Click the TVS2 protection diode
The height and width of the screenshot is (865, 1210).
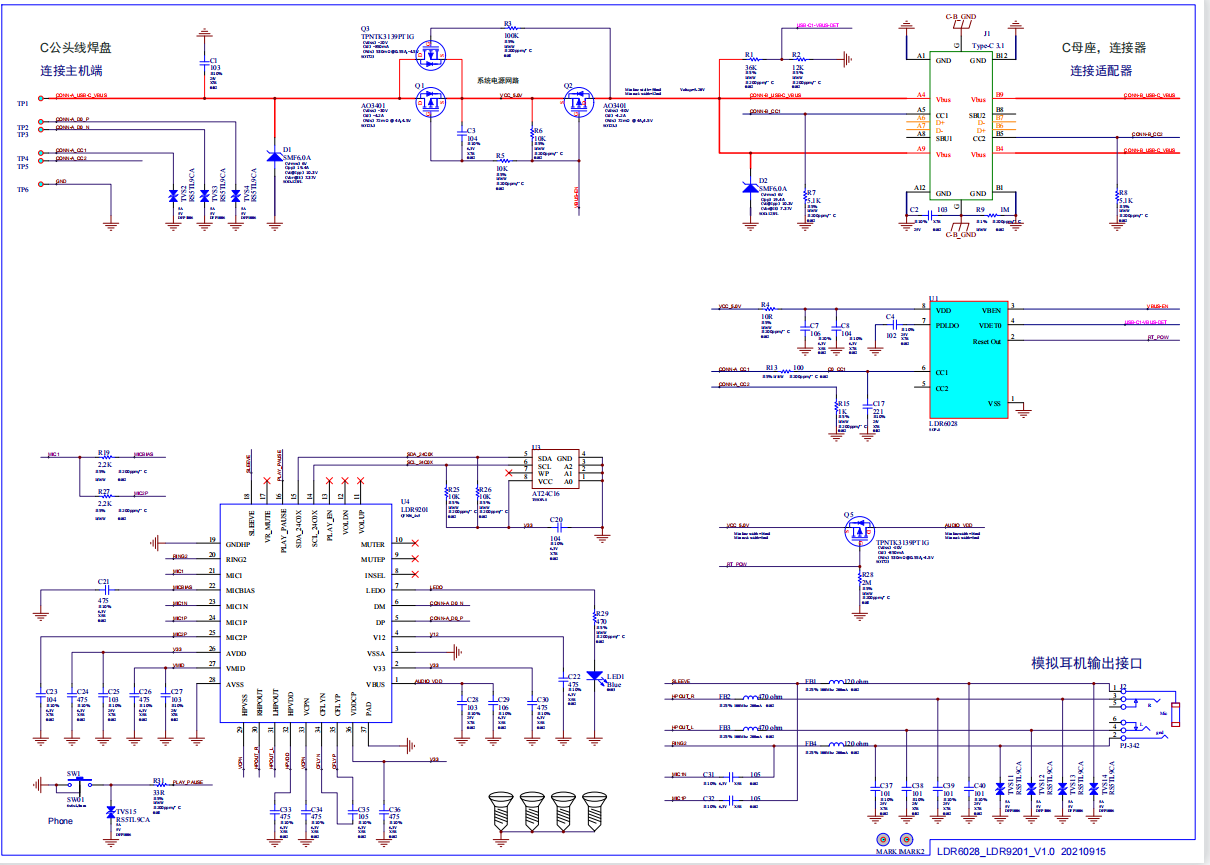pyautogui.click(x=174, y=197)
